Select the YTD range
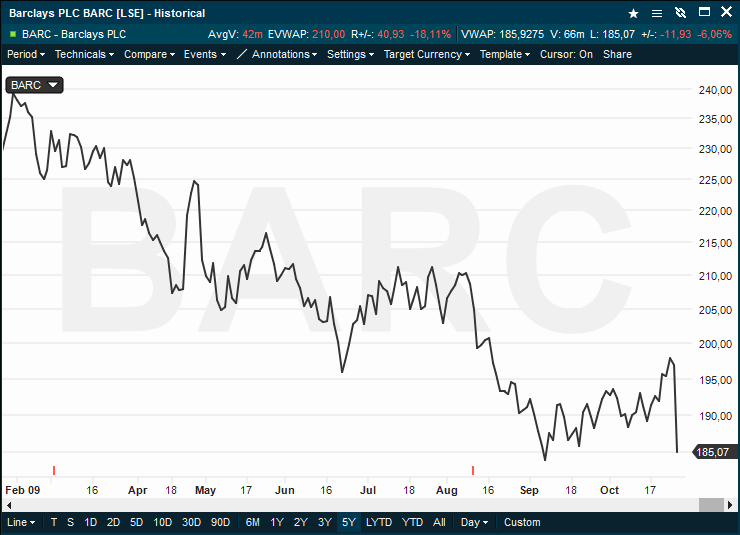The image size is (740, 535). click(x=412, y=522)
